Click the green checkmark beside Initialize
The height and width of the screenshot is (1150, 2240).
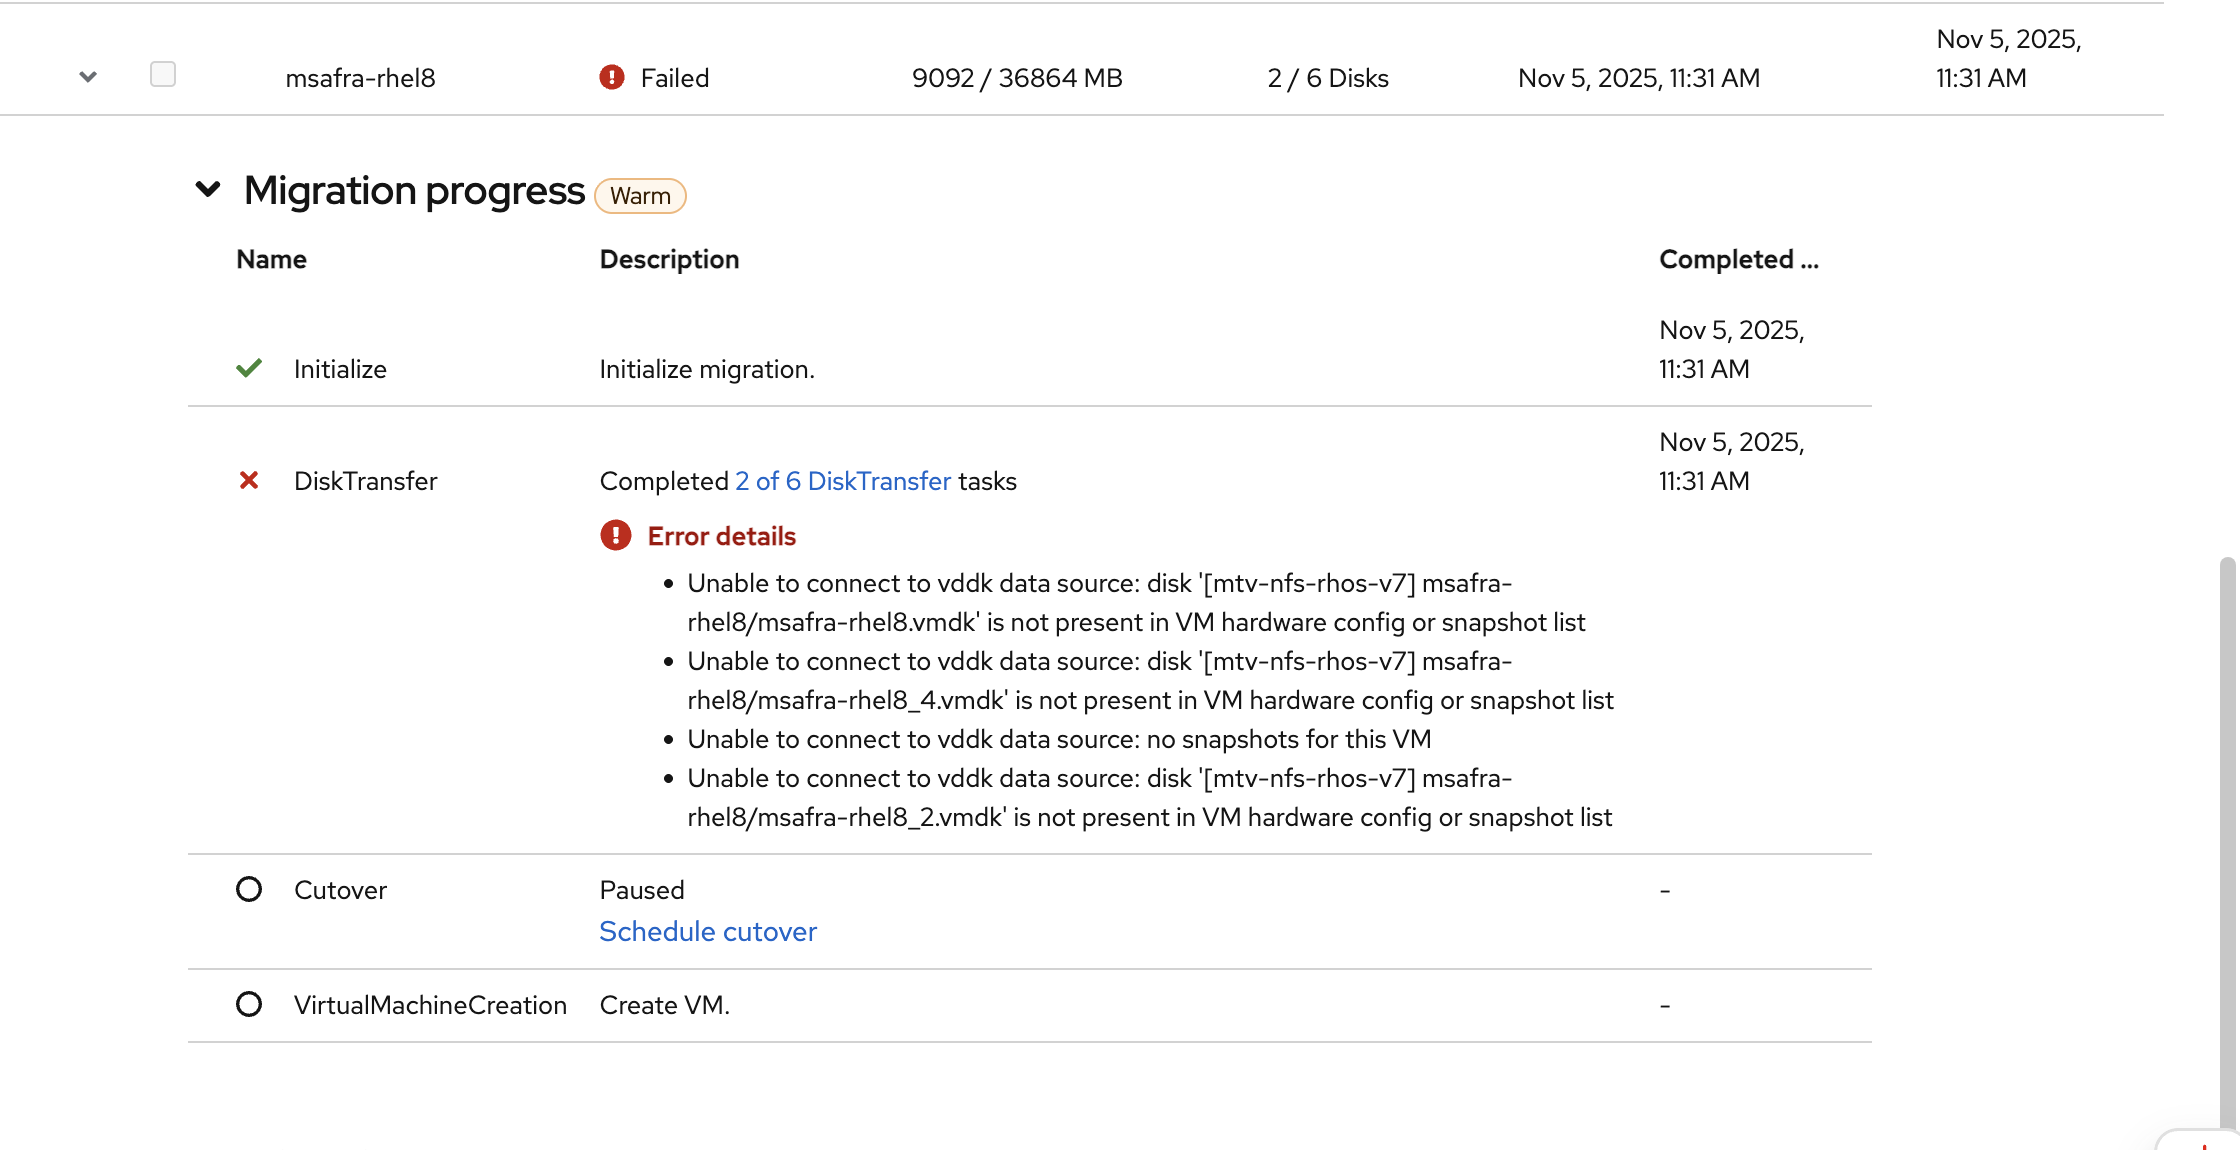click(249, 368)
